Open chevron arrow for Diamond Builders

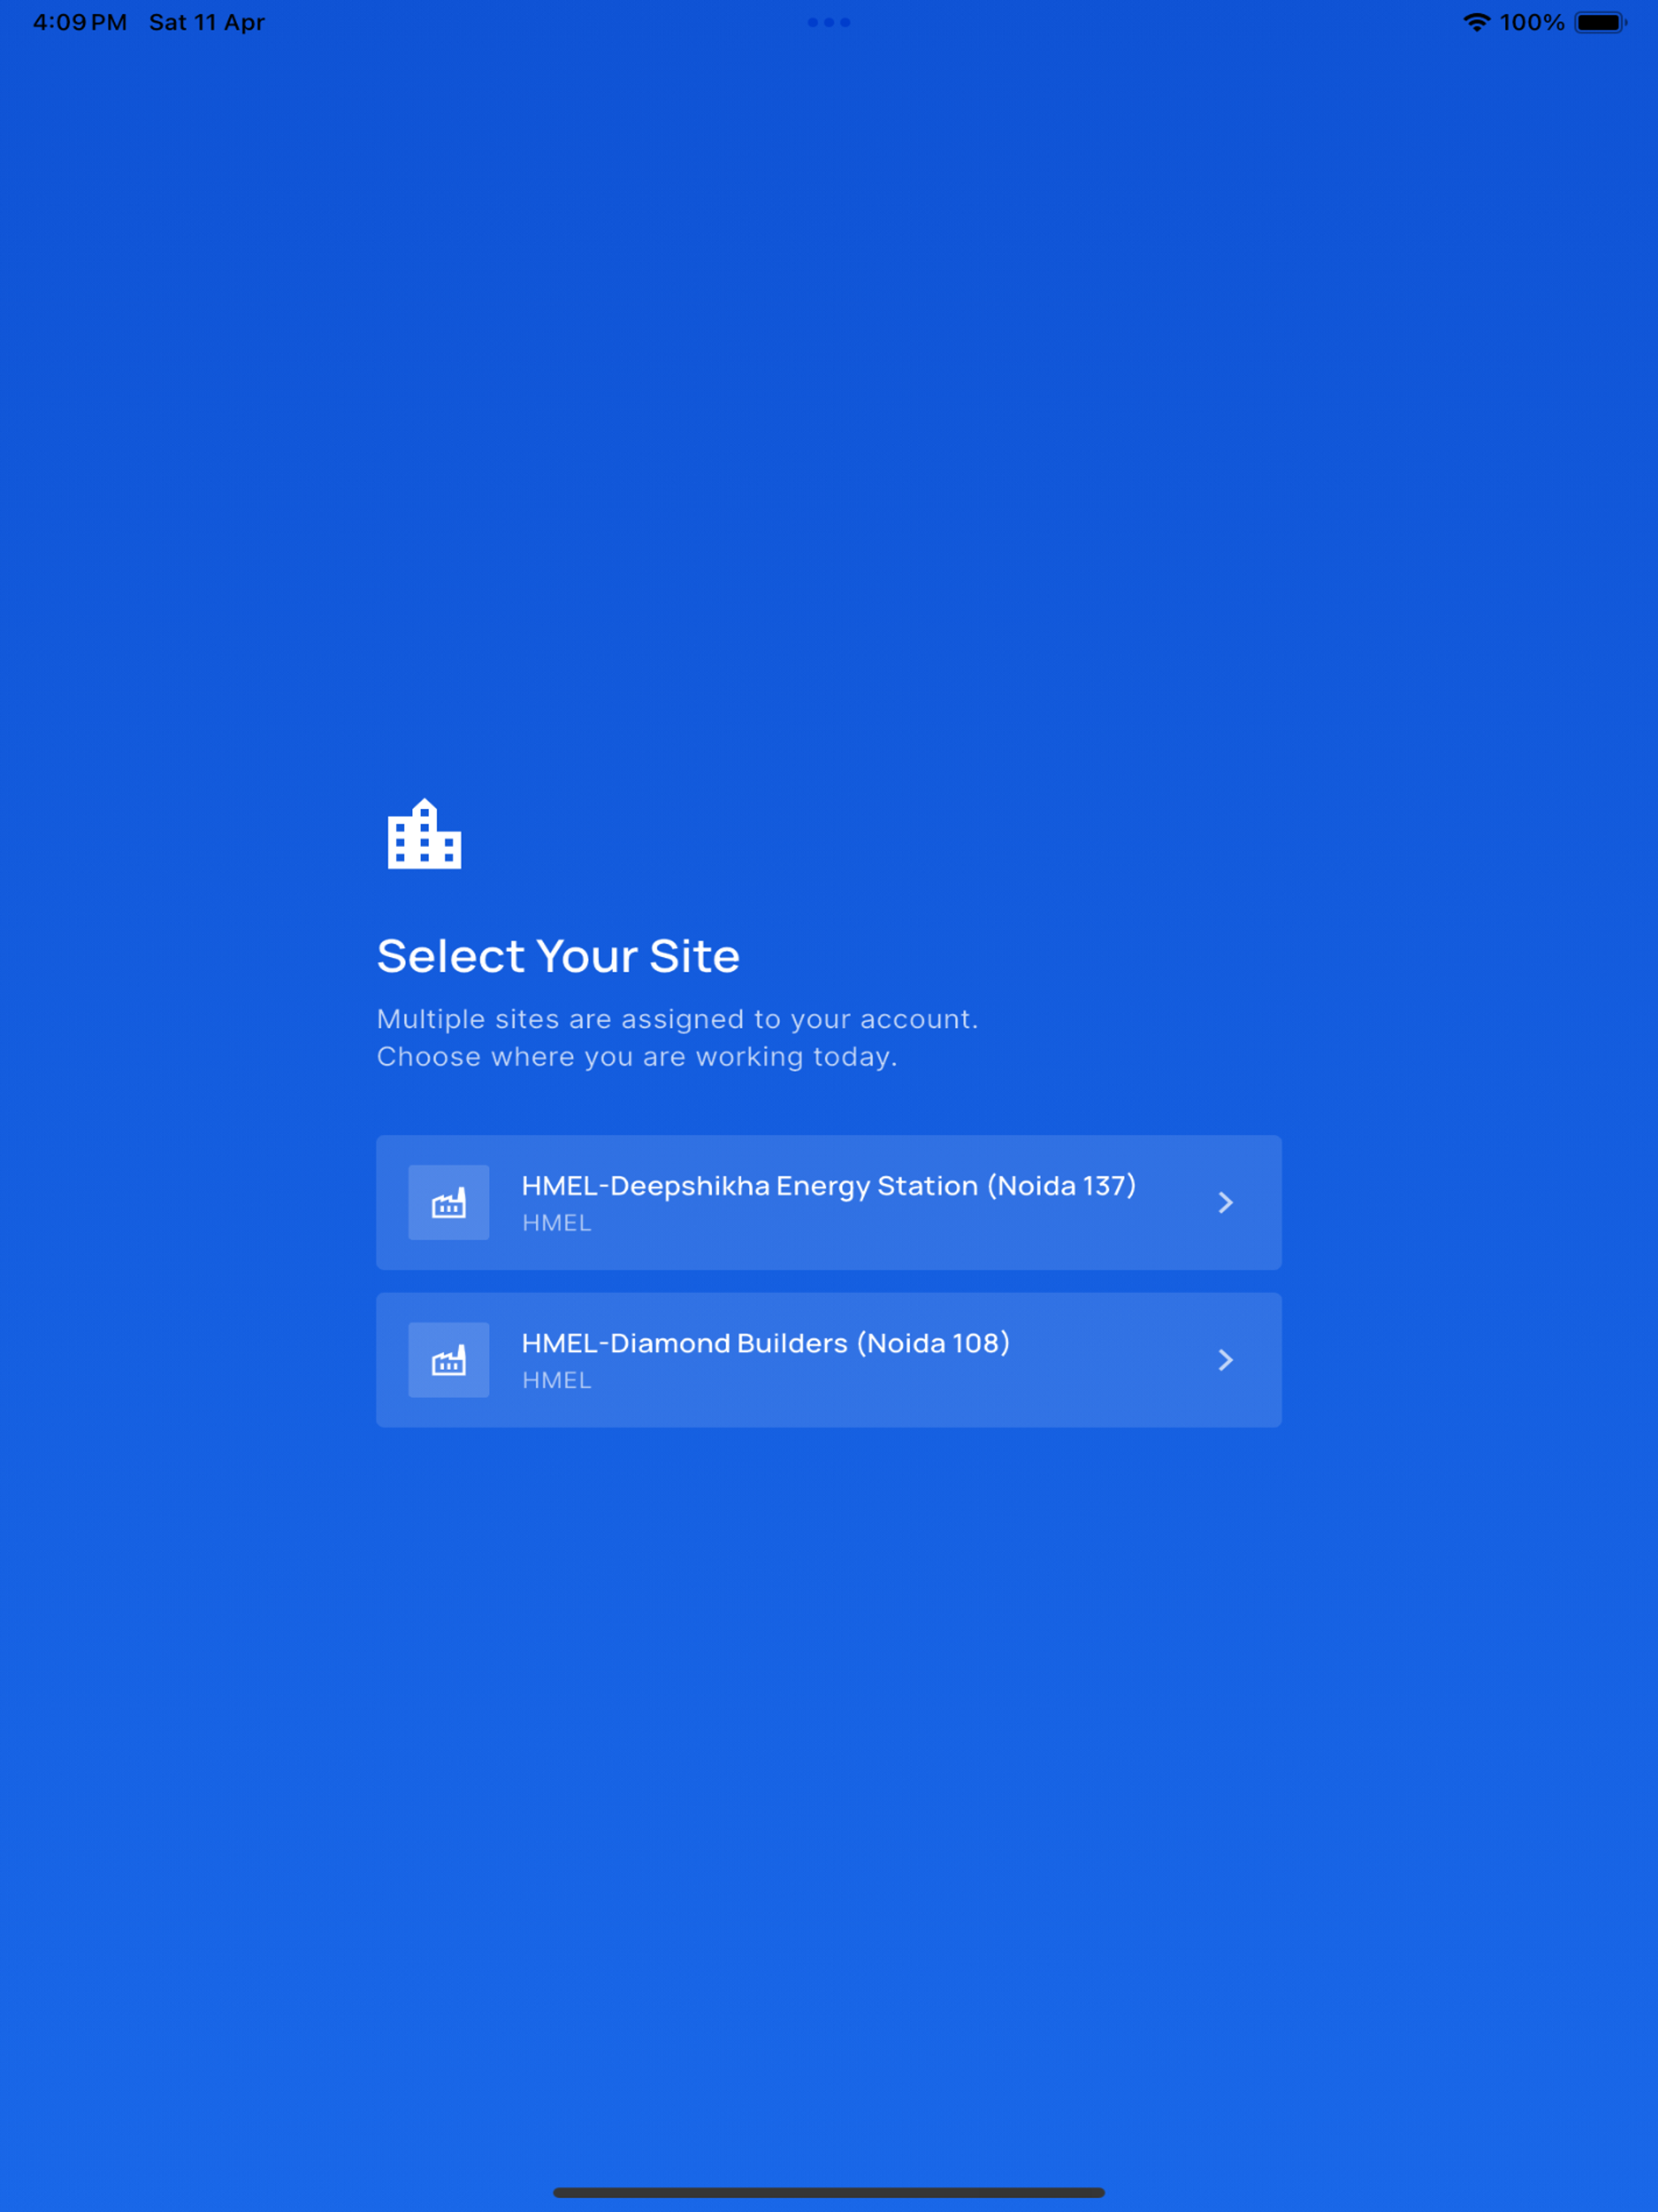pos(1225,1360)
